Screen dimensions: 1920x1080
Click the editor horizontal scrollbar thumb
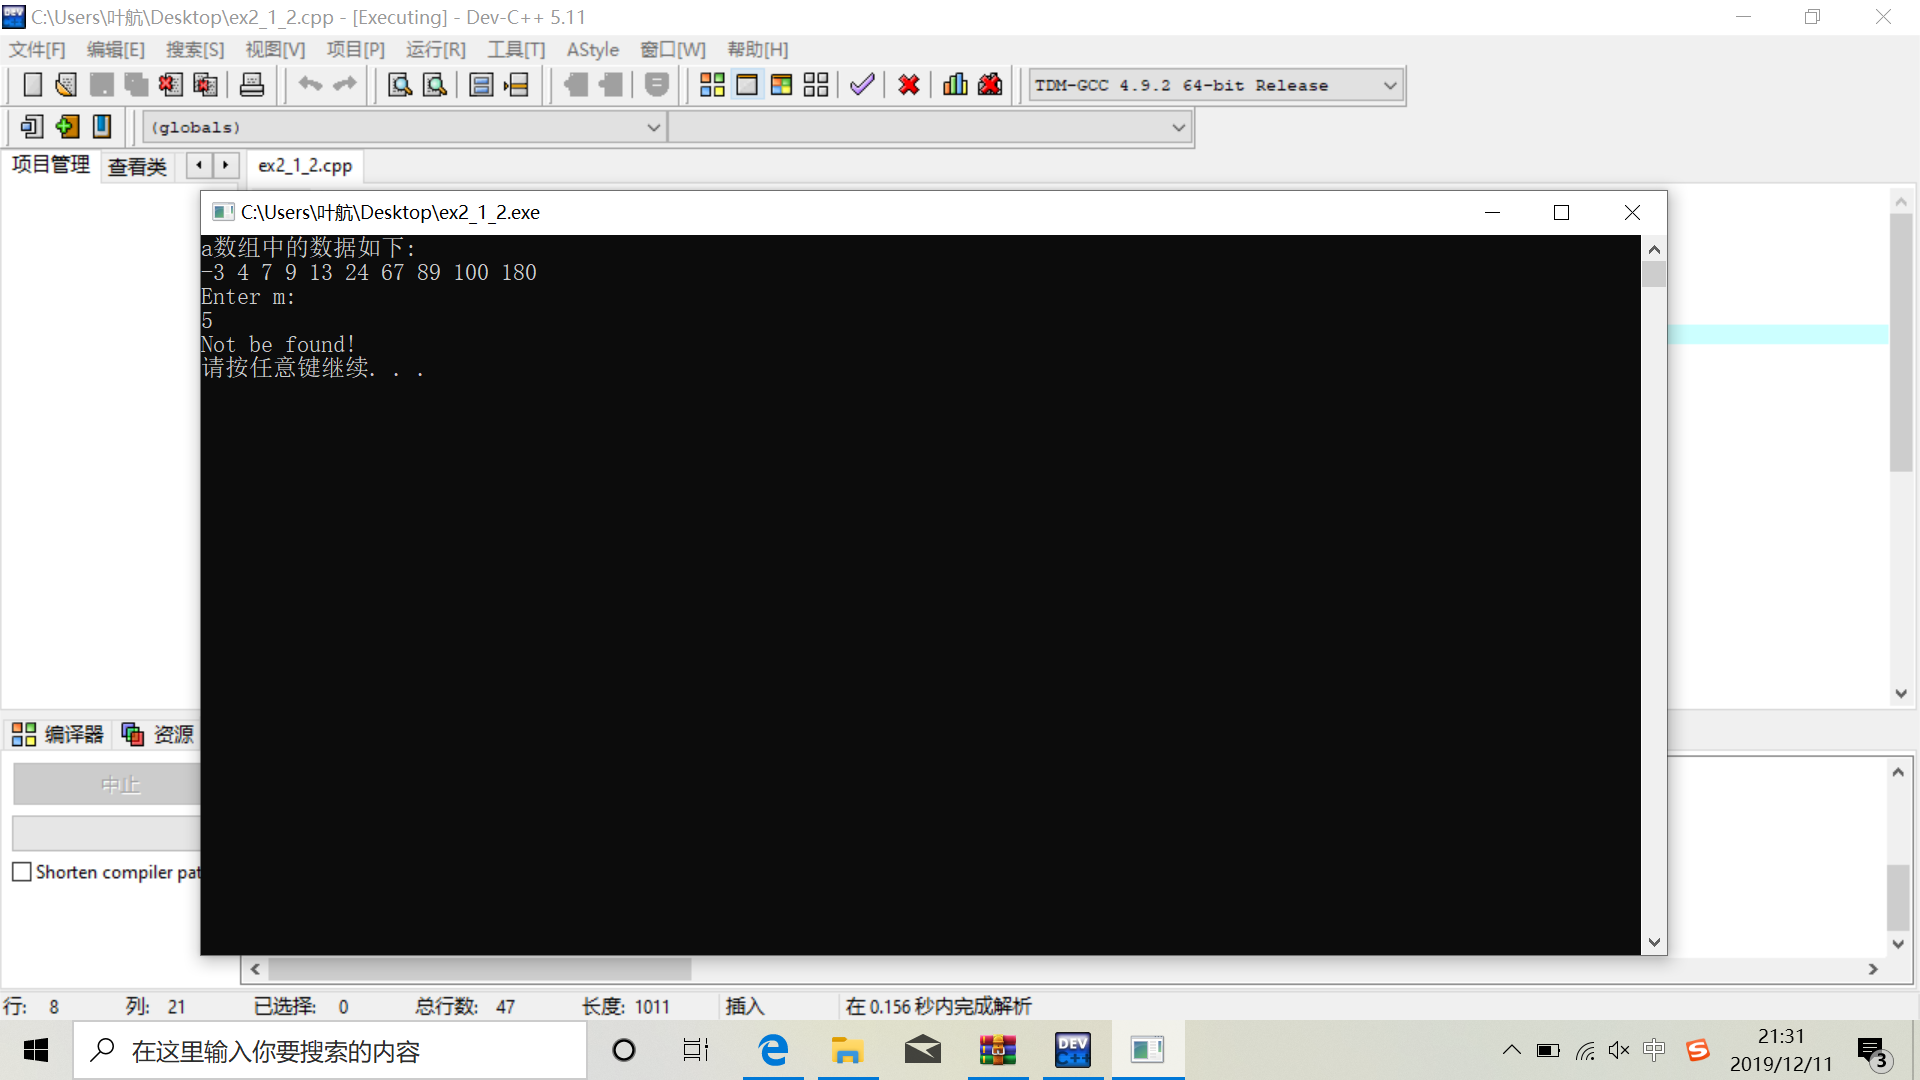[480, 969]
